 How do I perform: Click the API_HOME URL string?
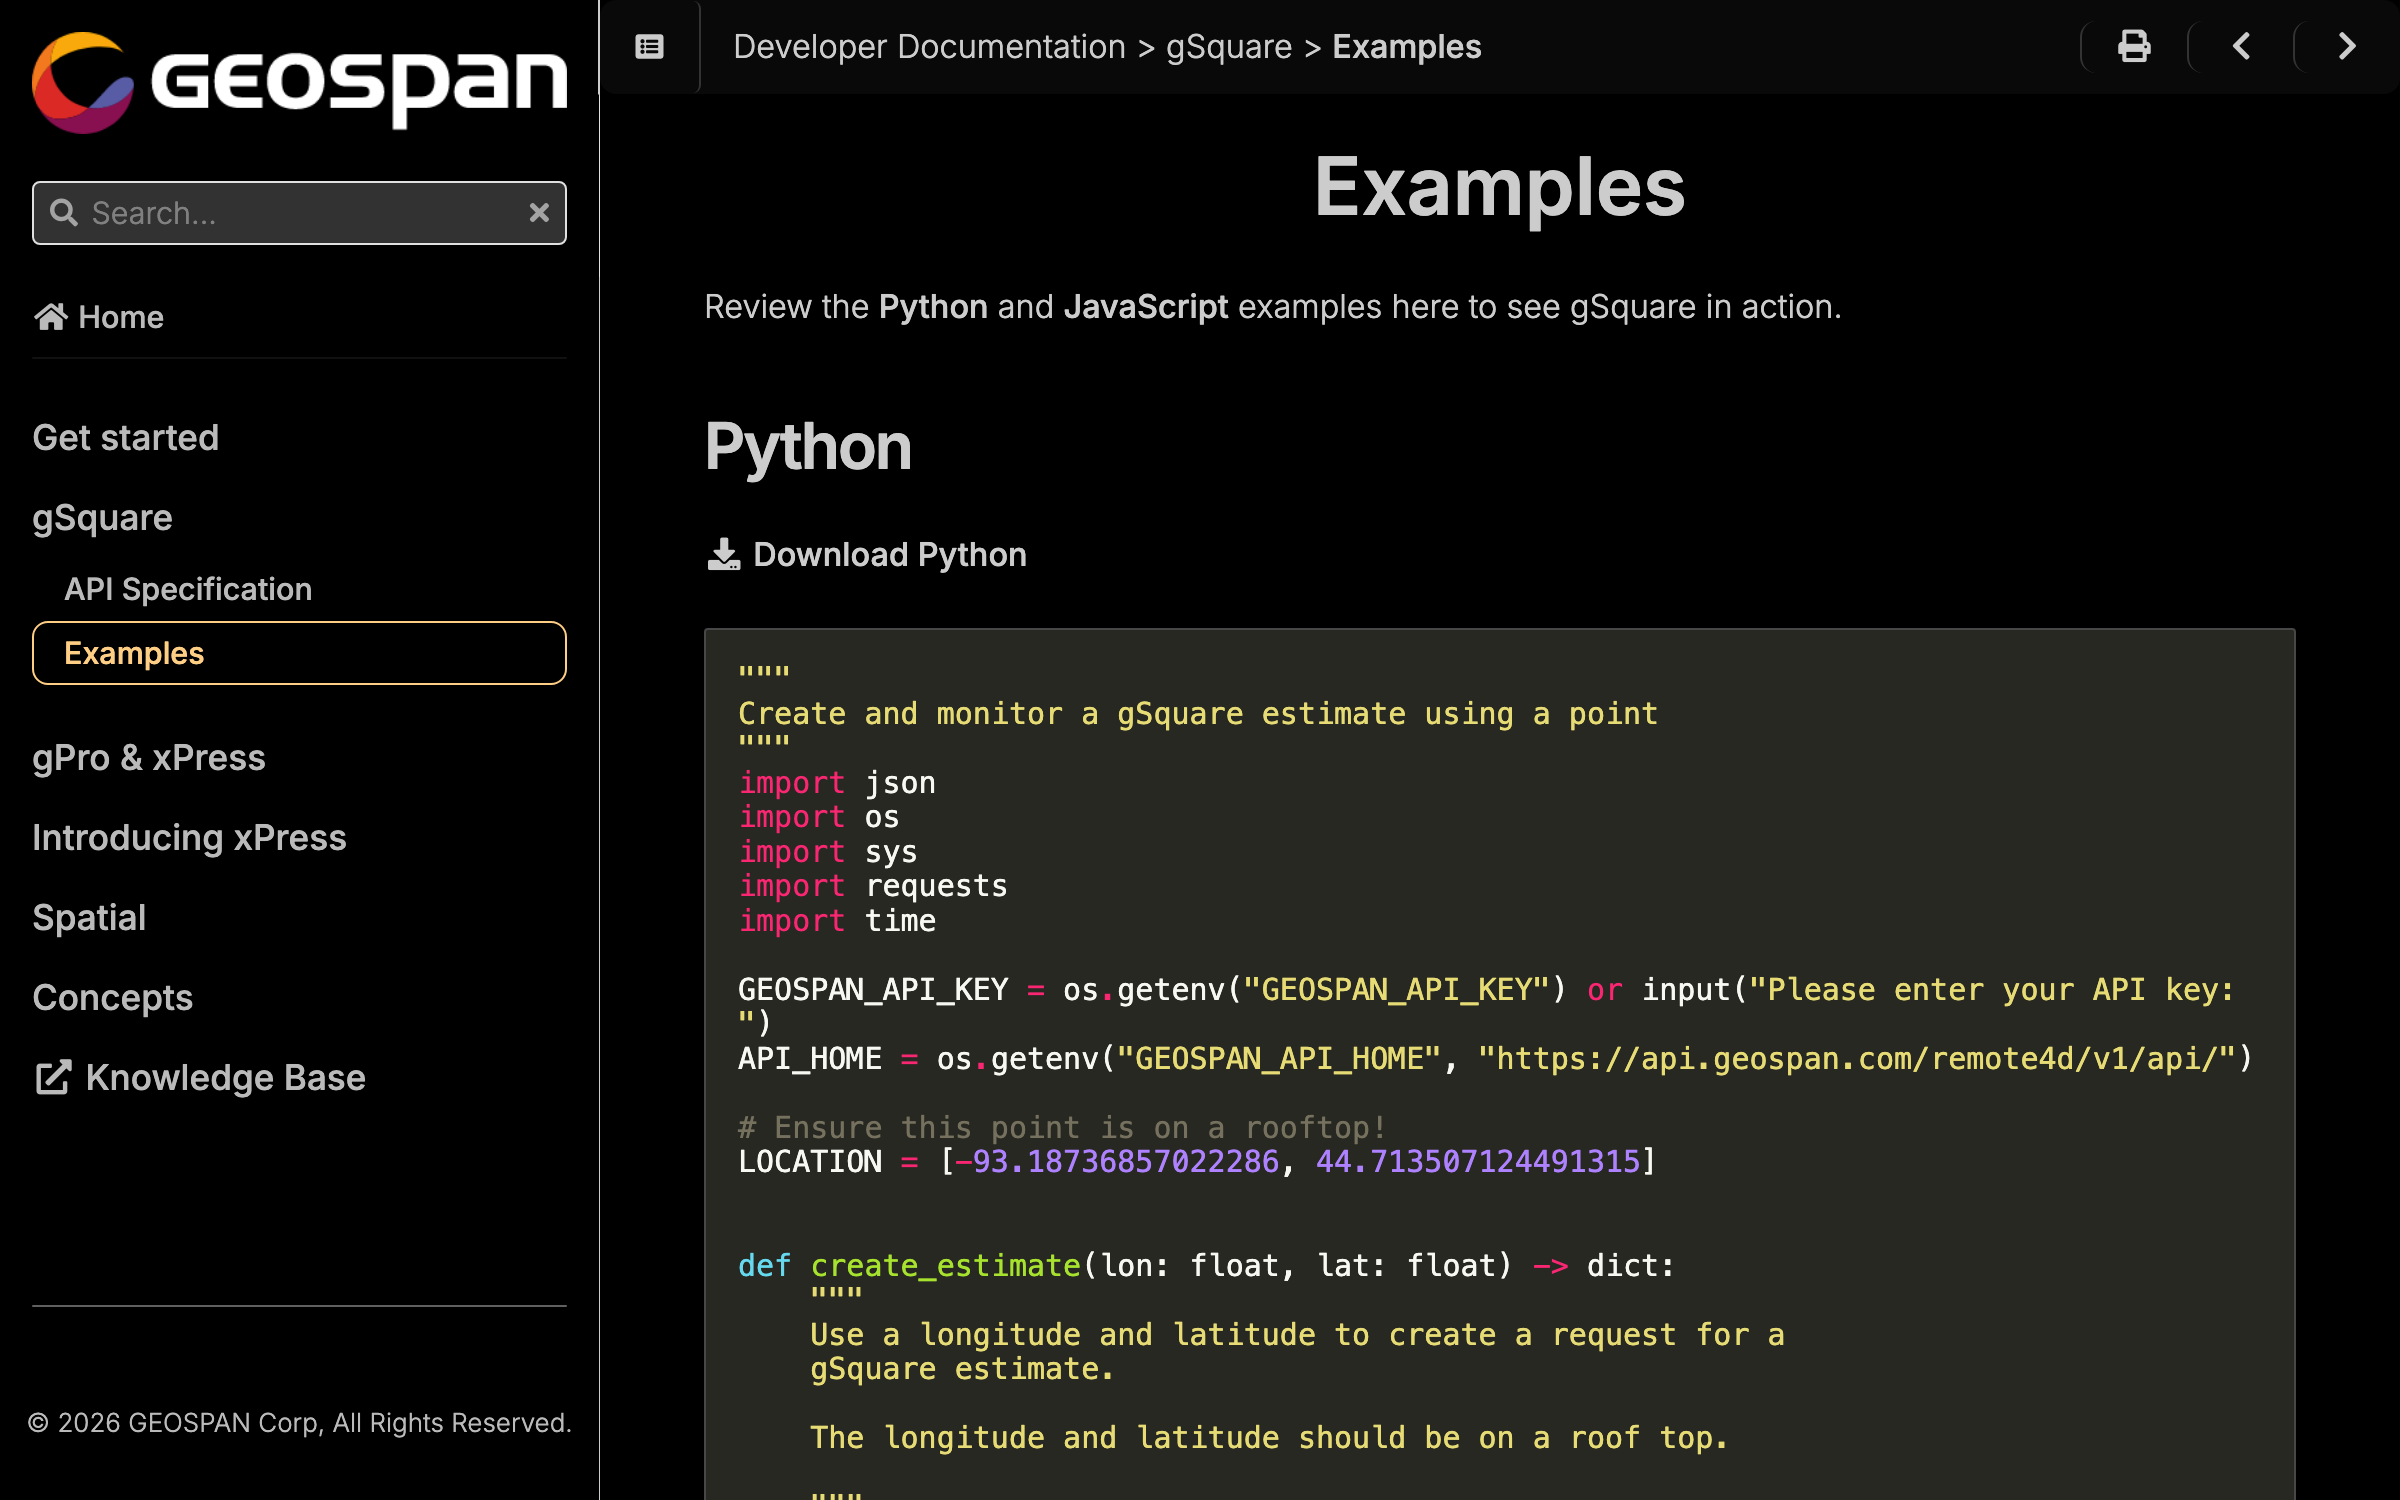click(1857, 1058)
